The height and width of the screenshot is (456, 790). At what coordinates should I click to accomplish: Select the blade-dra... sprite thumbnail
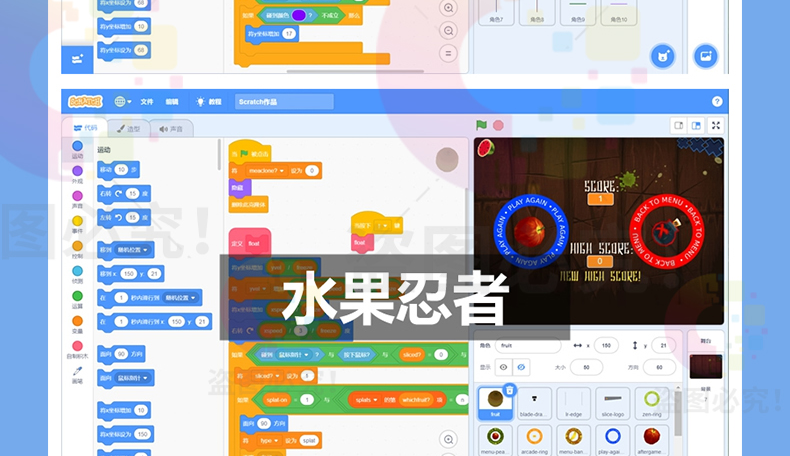pyautogui.click(x=534, y=403)
